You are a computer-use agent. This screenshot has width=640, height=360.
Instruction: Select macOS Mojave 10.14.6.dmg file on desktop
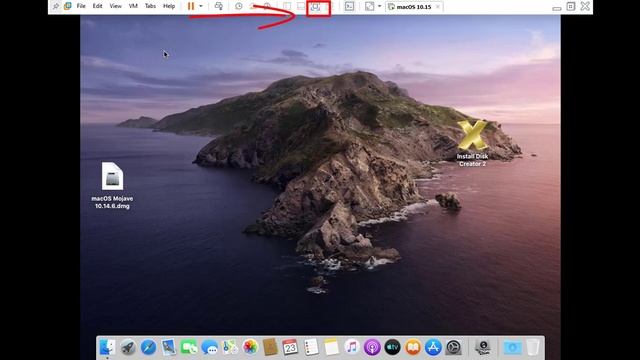112,186
